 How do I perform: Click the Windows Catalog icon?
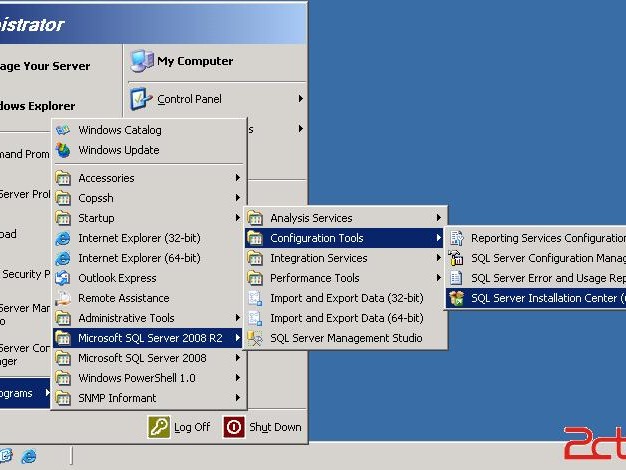pos(63,130)
